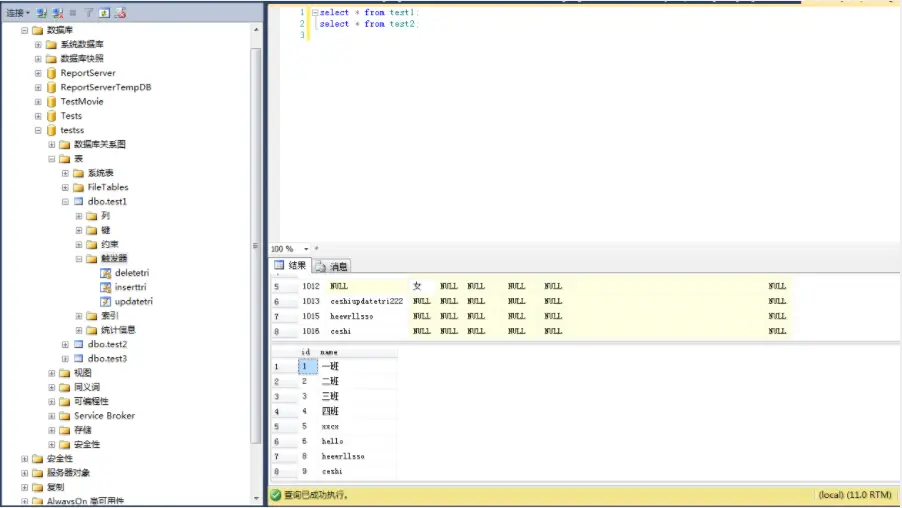
Task: Click the 索引 folder icon
Action: [x=92, y=316]
